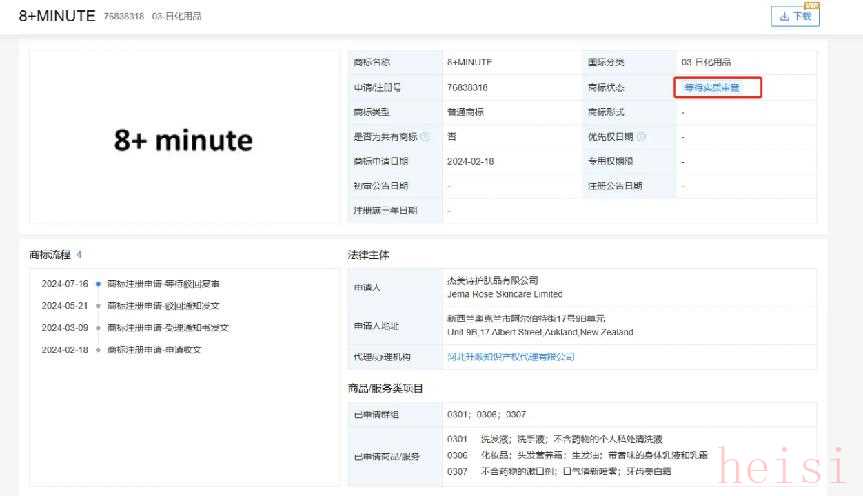Click the 下载 download button
Viewport: 863px width, 496px height.
(795, 17)
